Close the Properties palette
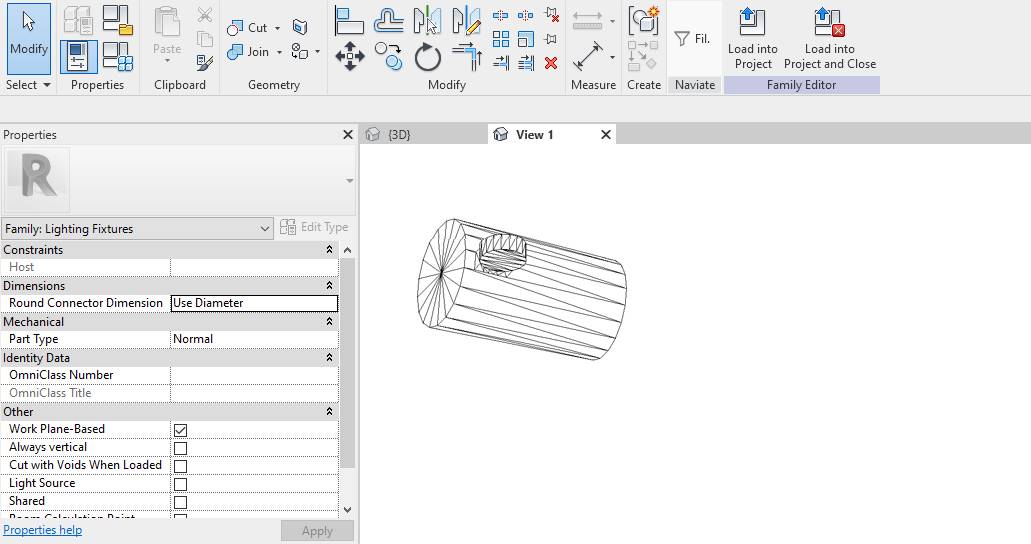 click(348, 135)
